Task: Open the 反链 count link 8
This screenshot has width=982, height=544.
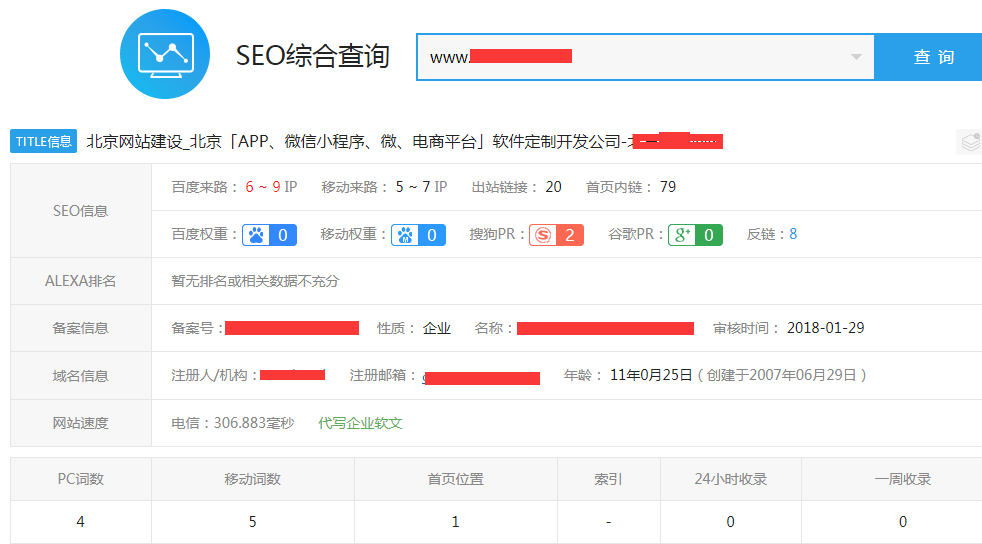Action: click(x=793, y=234)
